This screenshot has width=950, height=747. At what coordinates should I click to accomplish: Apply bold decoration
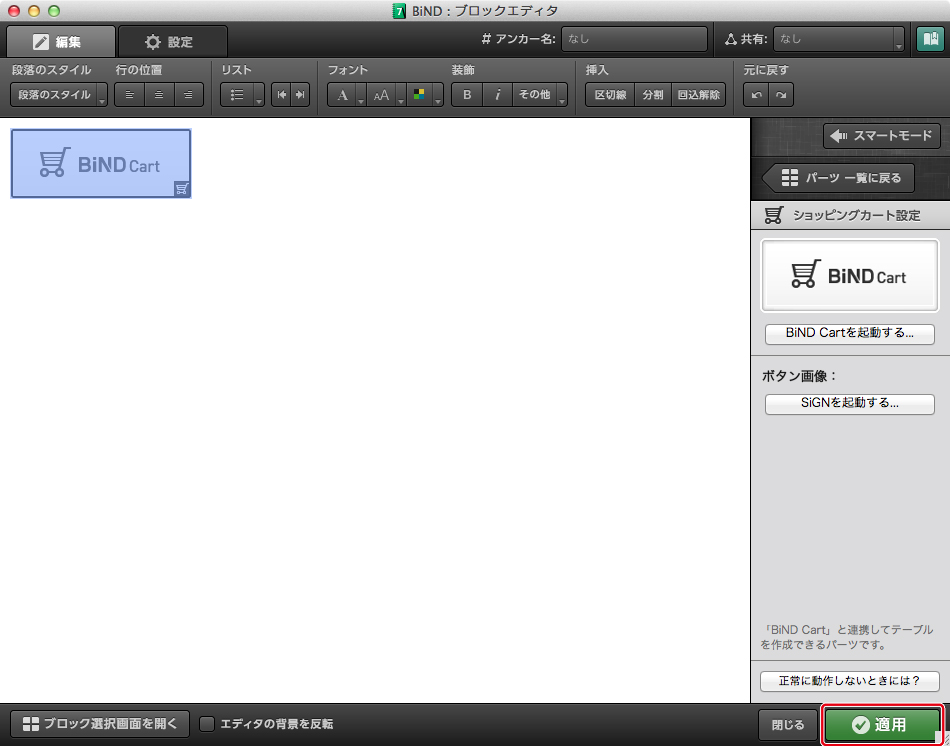(x=467, y=95)
